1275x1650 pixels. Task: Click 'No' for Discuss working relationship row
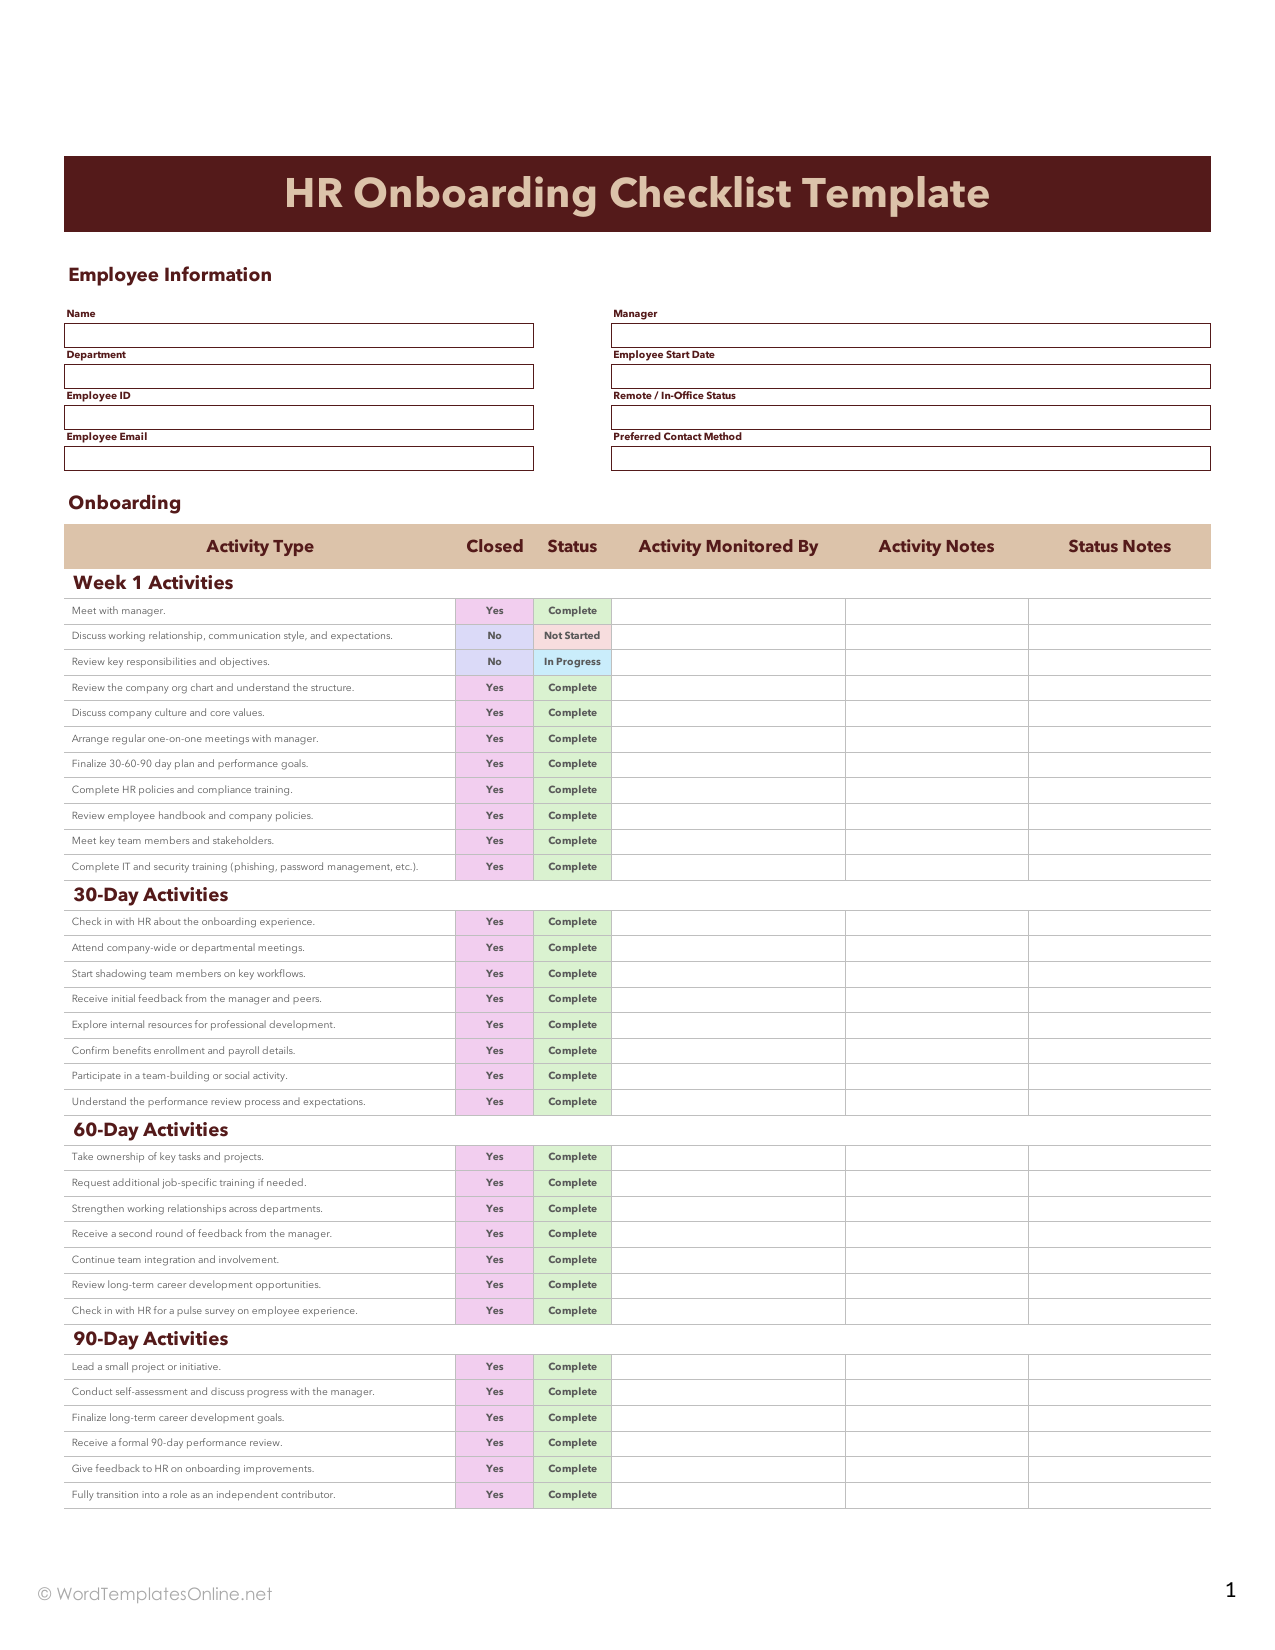[494, 636]
